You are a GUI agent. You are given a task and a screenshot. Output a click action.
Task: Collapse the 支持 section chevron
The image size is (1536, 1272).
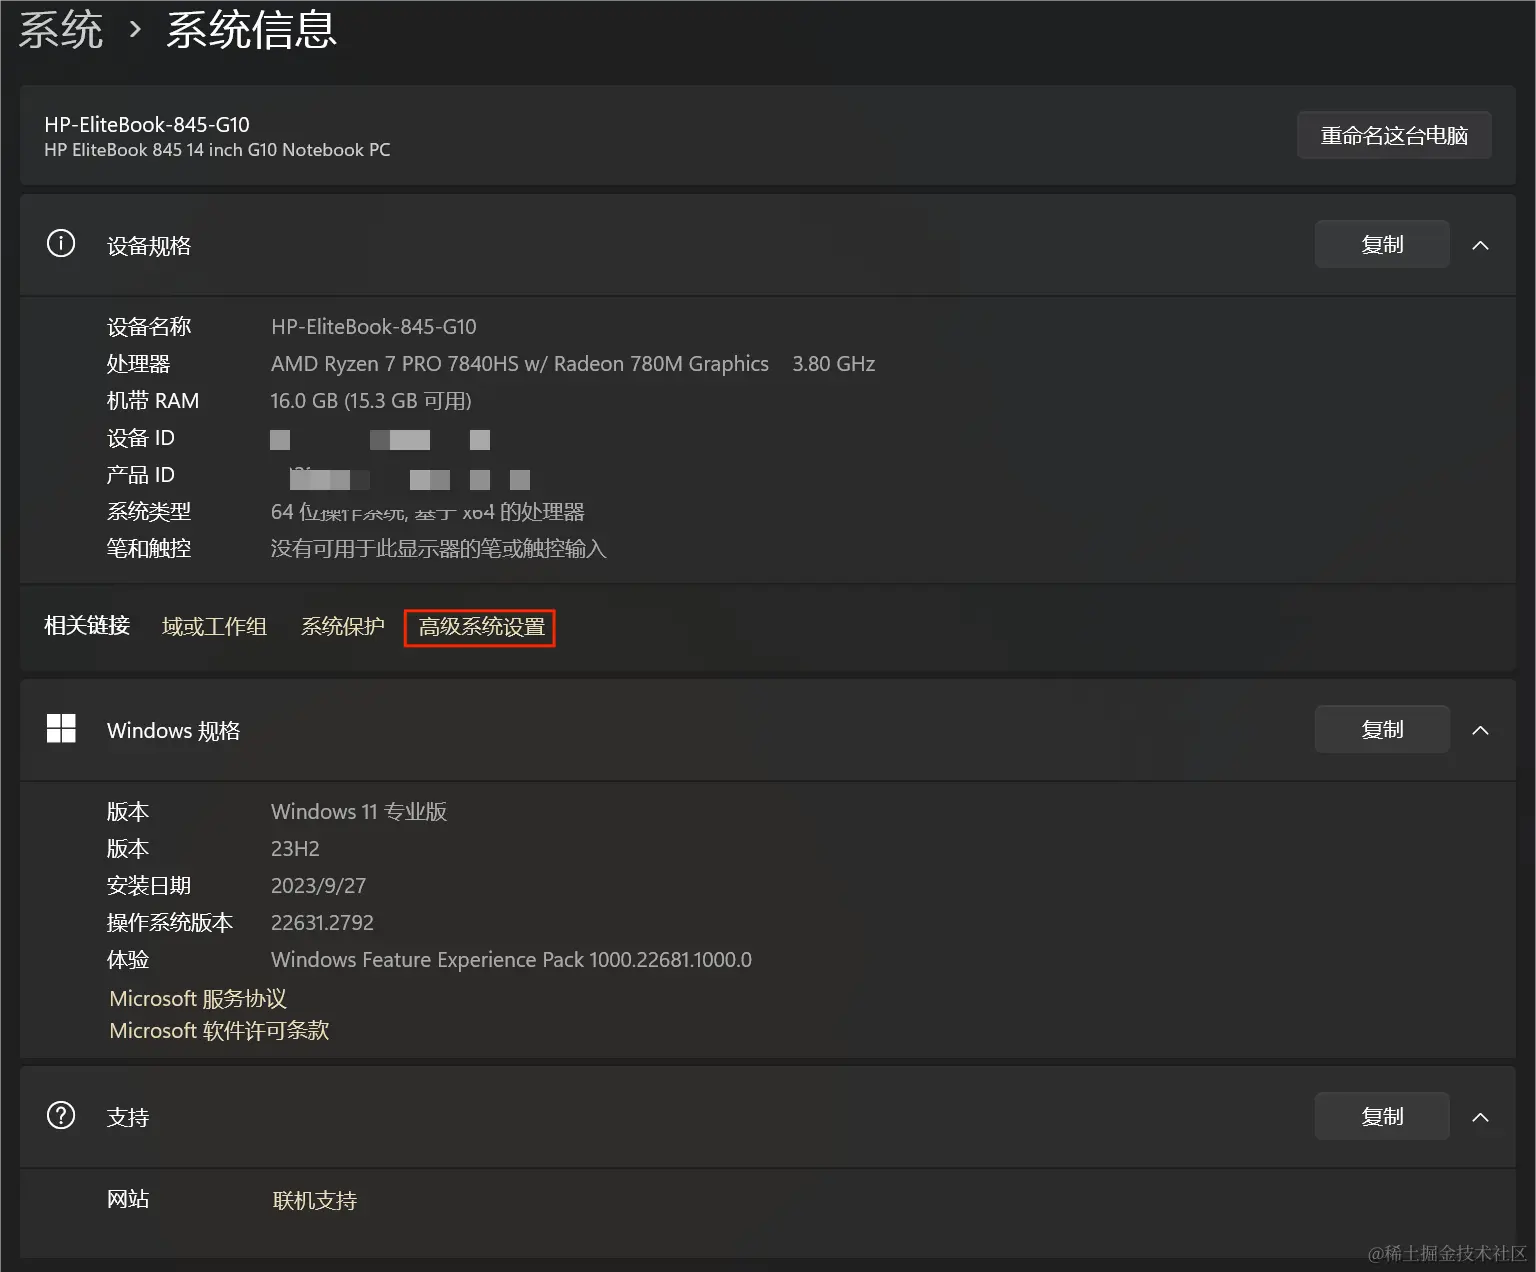1480,1117
